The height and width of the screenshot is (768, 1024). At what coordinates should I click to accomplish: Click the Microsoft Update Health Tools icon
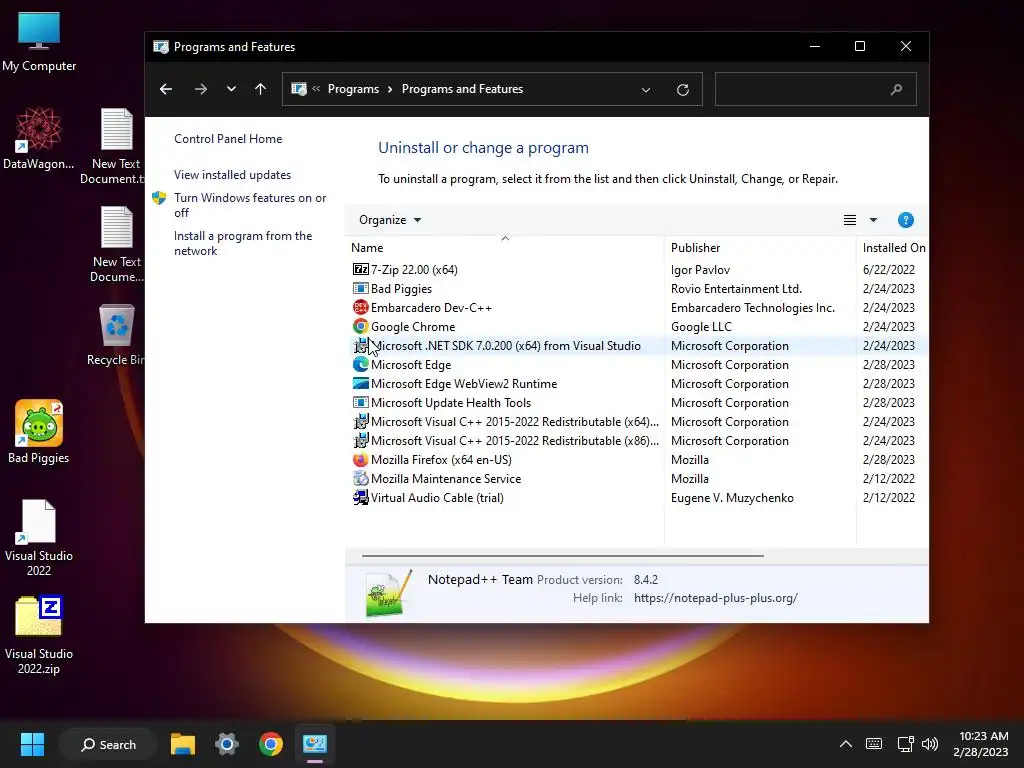point(360,402)
